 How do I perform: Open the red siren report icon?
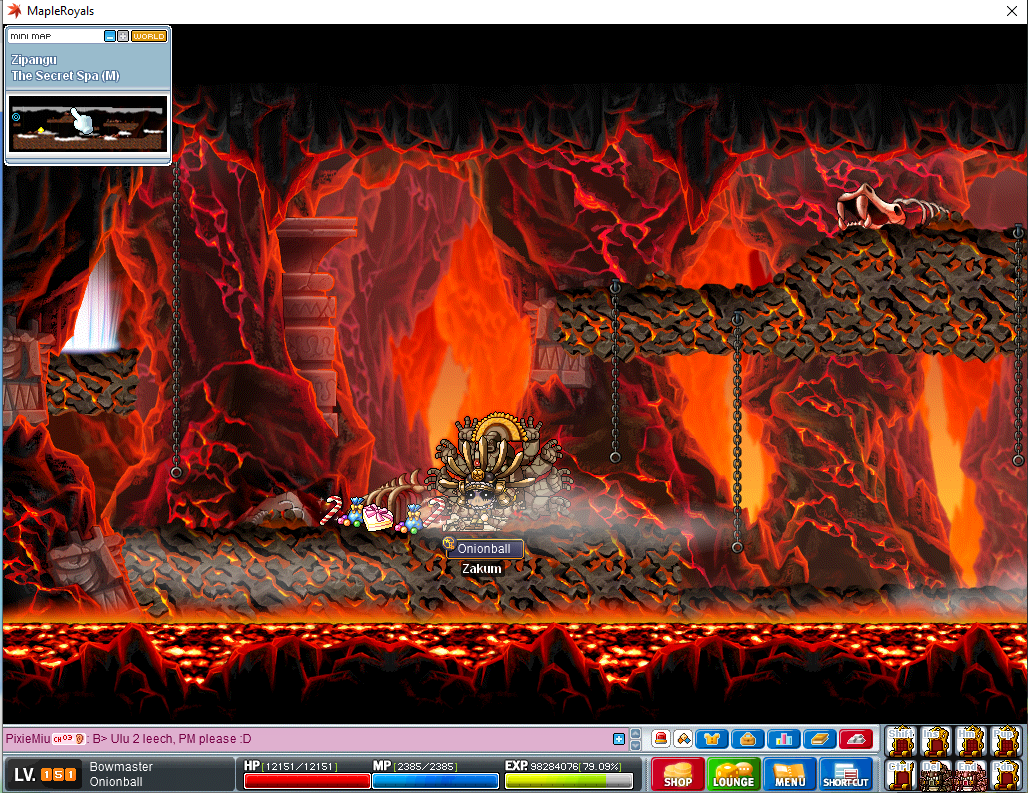point(661,739)
